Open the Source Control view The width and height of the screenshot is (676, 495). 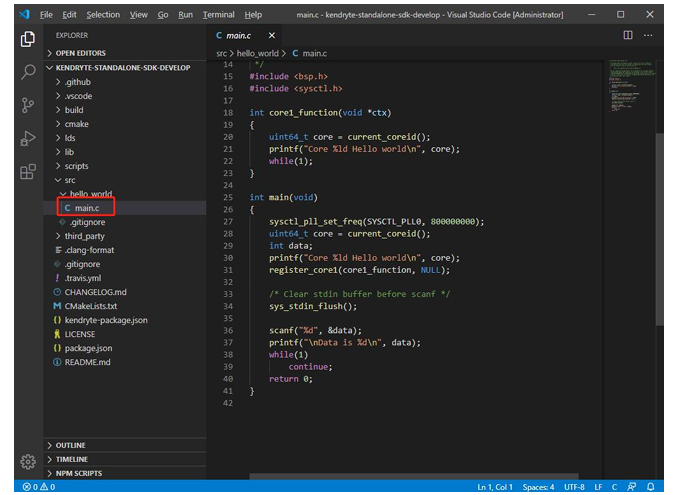(28, 105)
